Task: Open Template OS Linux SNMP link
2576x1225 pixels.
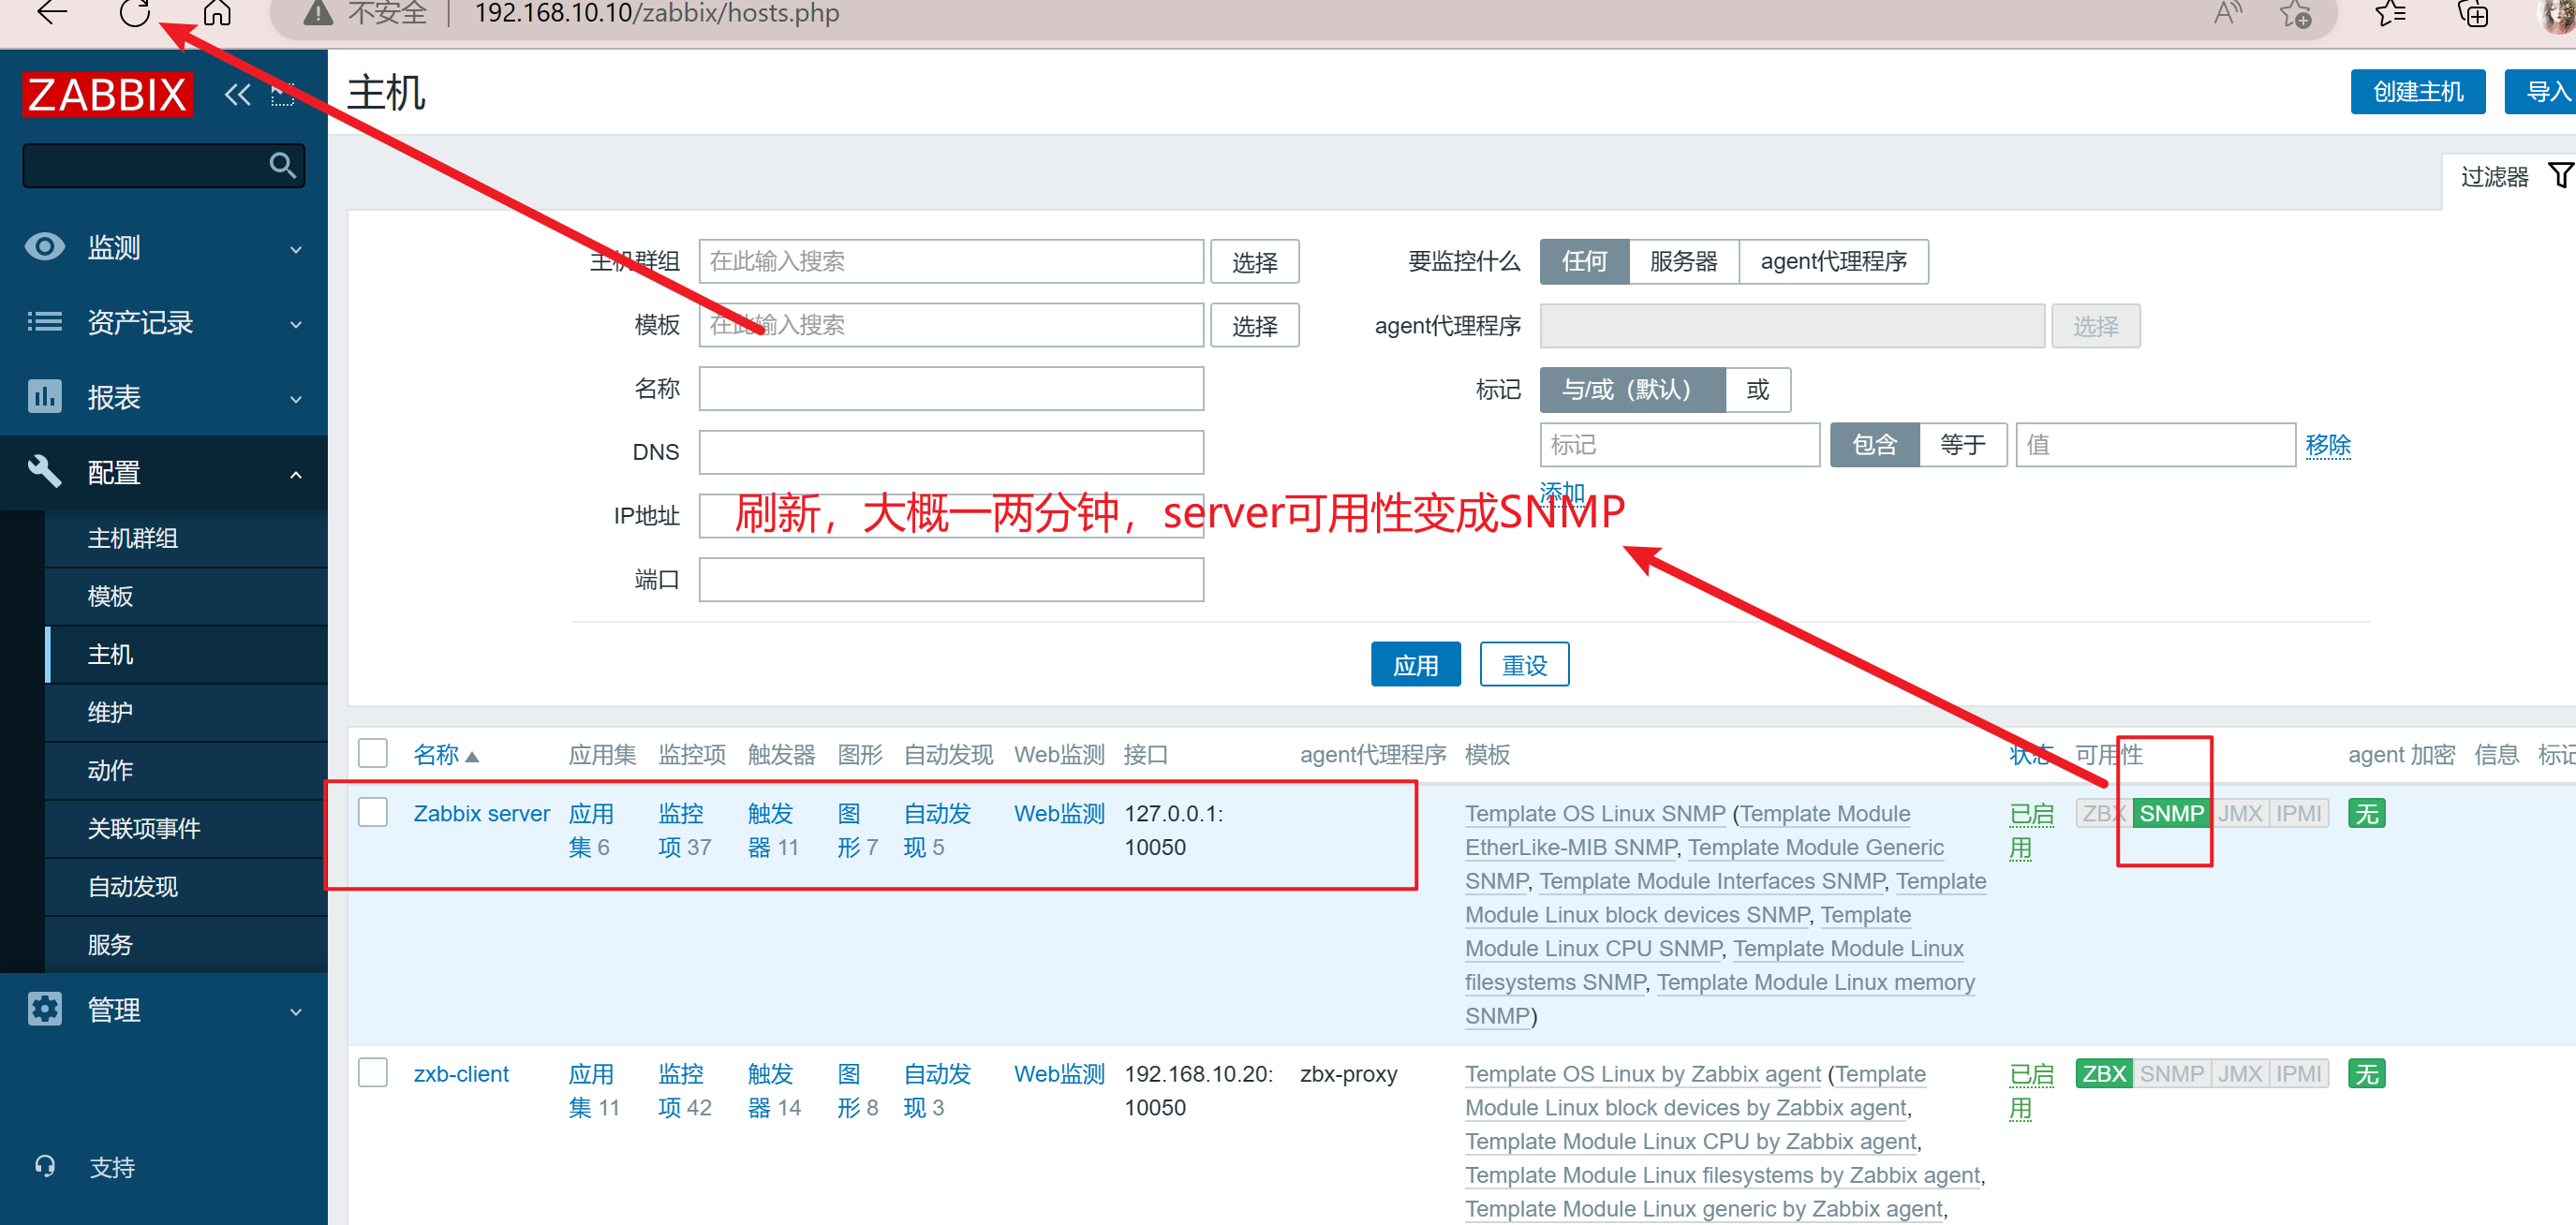Action: [1595, 813]
